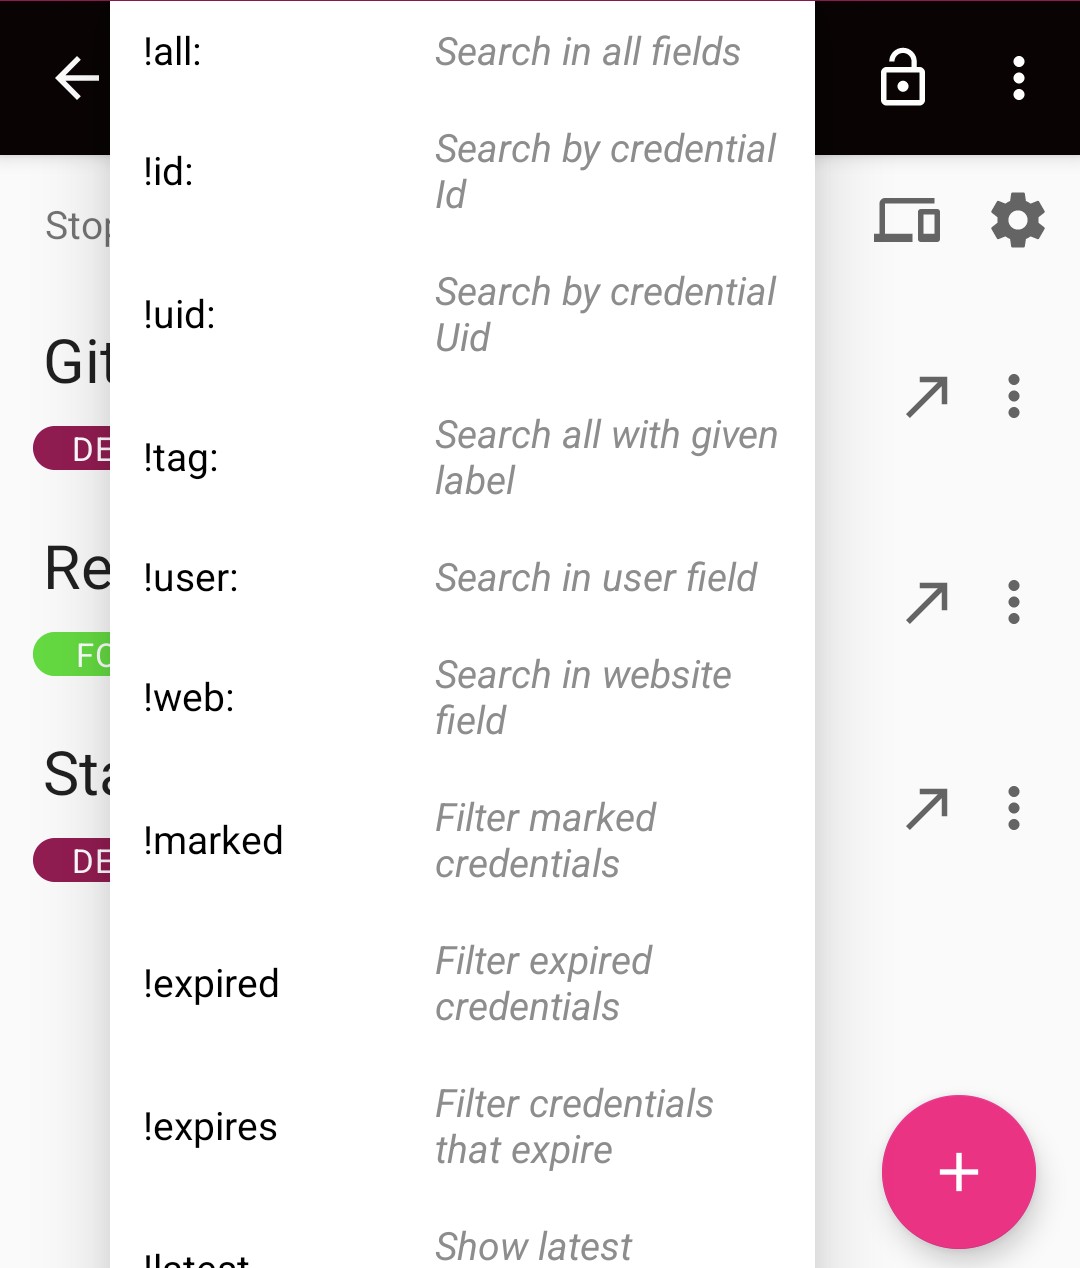Choose the !user: search in user field

pyautogui.click(x=460, y=578)
